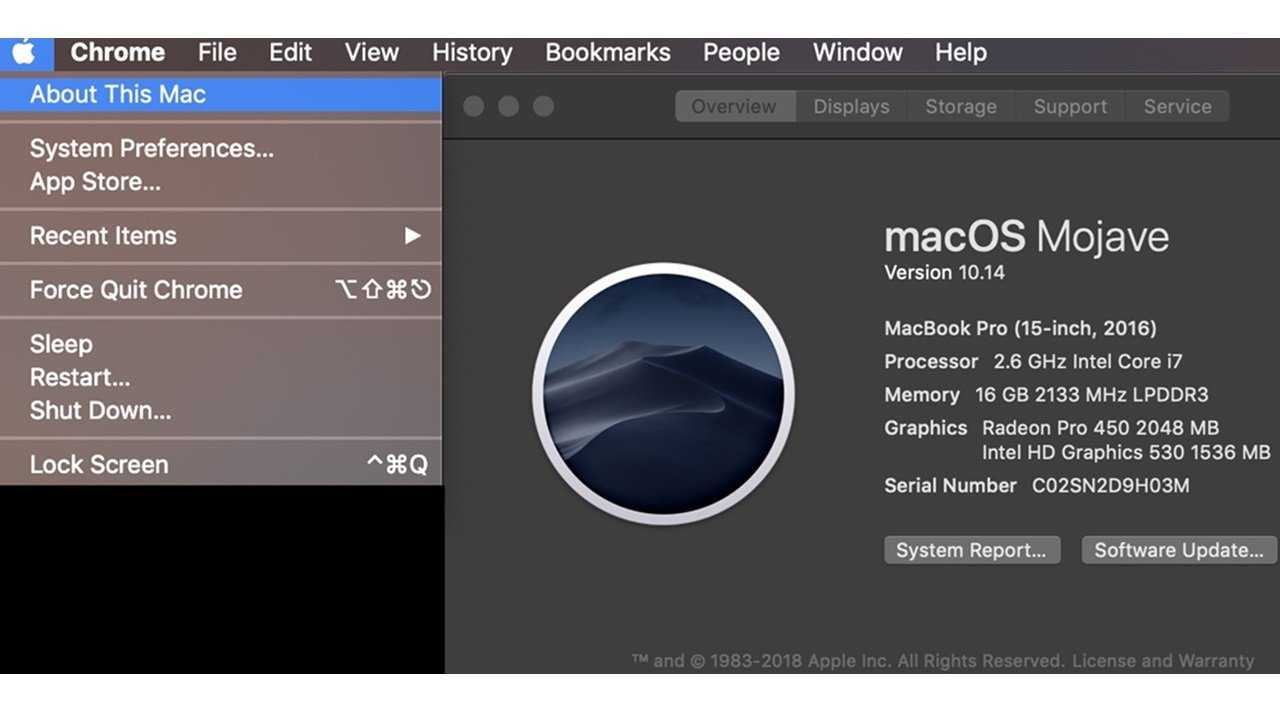
Task: Click the Software Update button
Action: pyautogui.click(x=1178, y=549)
